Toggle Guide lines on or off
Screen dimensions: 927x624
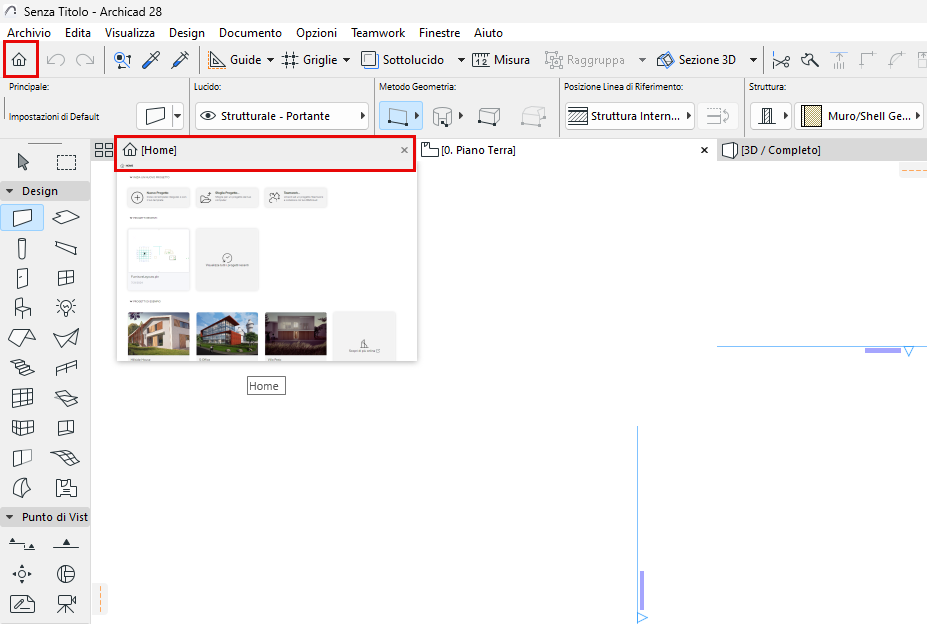coord(235,60)
